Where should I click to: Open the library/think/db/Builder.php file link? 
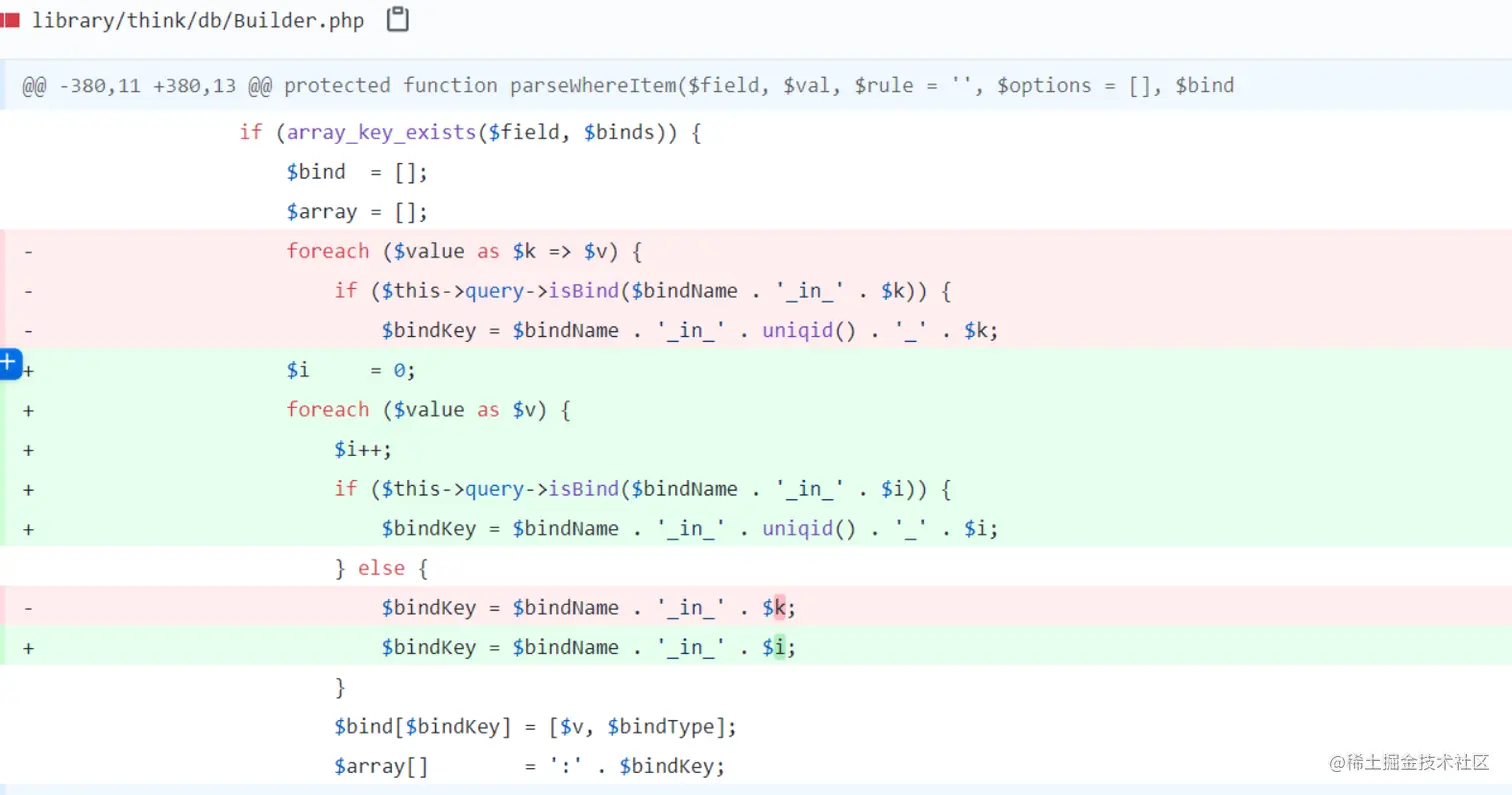(198, 20)
